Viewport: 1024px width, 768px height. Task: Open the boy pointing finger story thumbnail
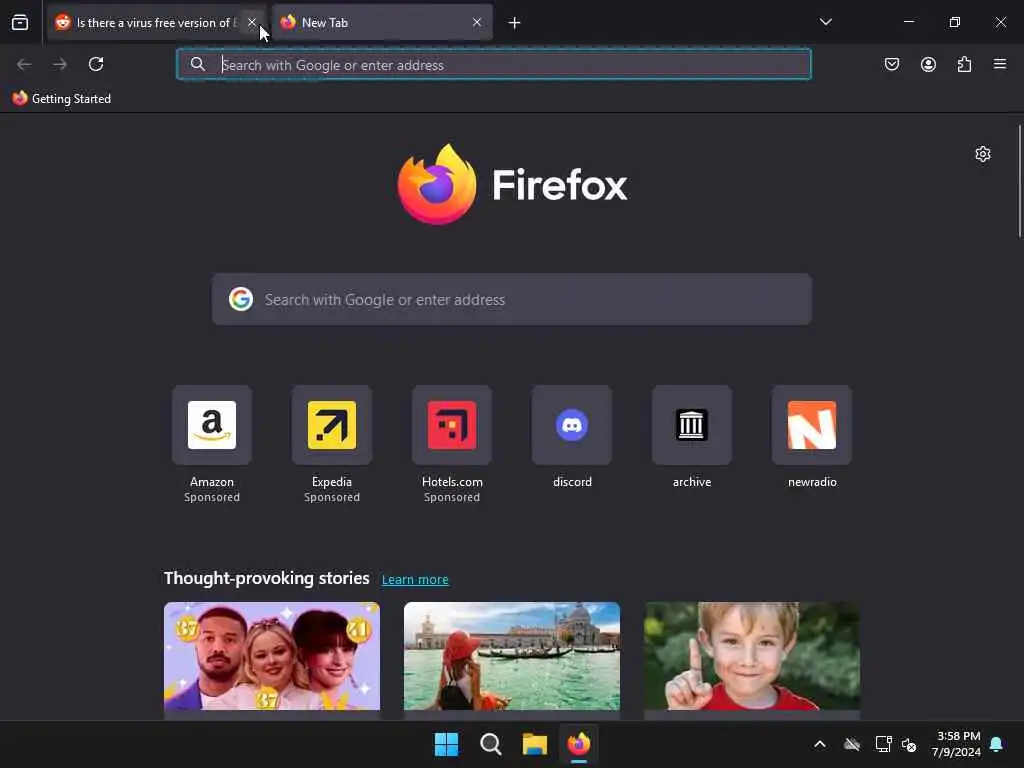click(752, 656)
